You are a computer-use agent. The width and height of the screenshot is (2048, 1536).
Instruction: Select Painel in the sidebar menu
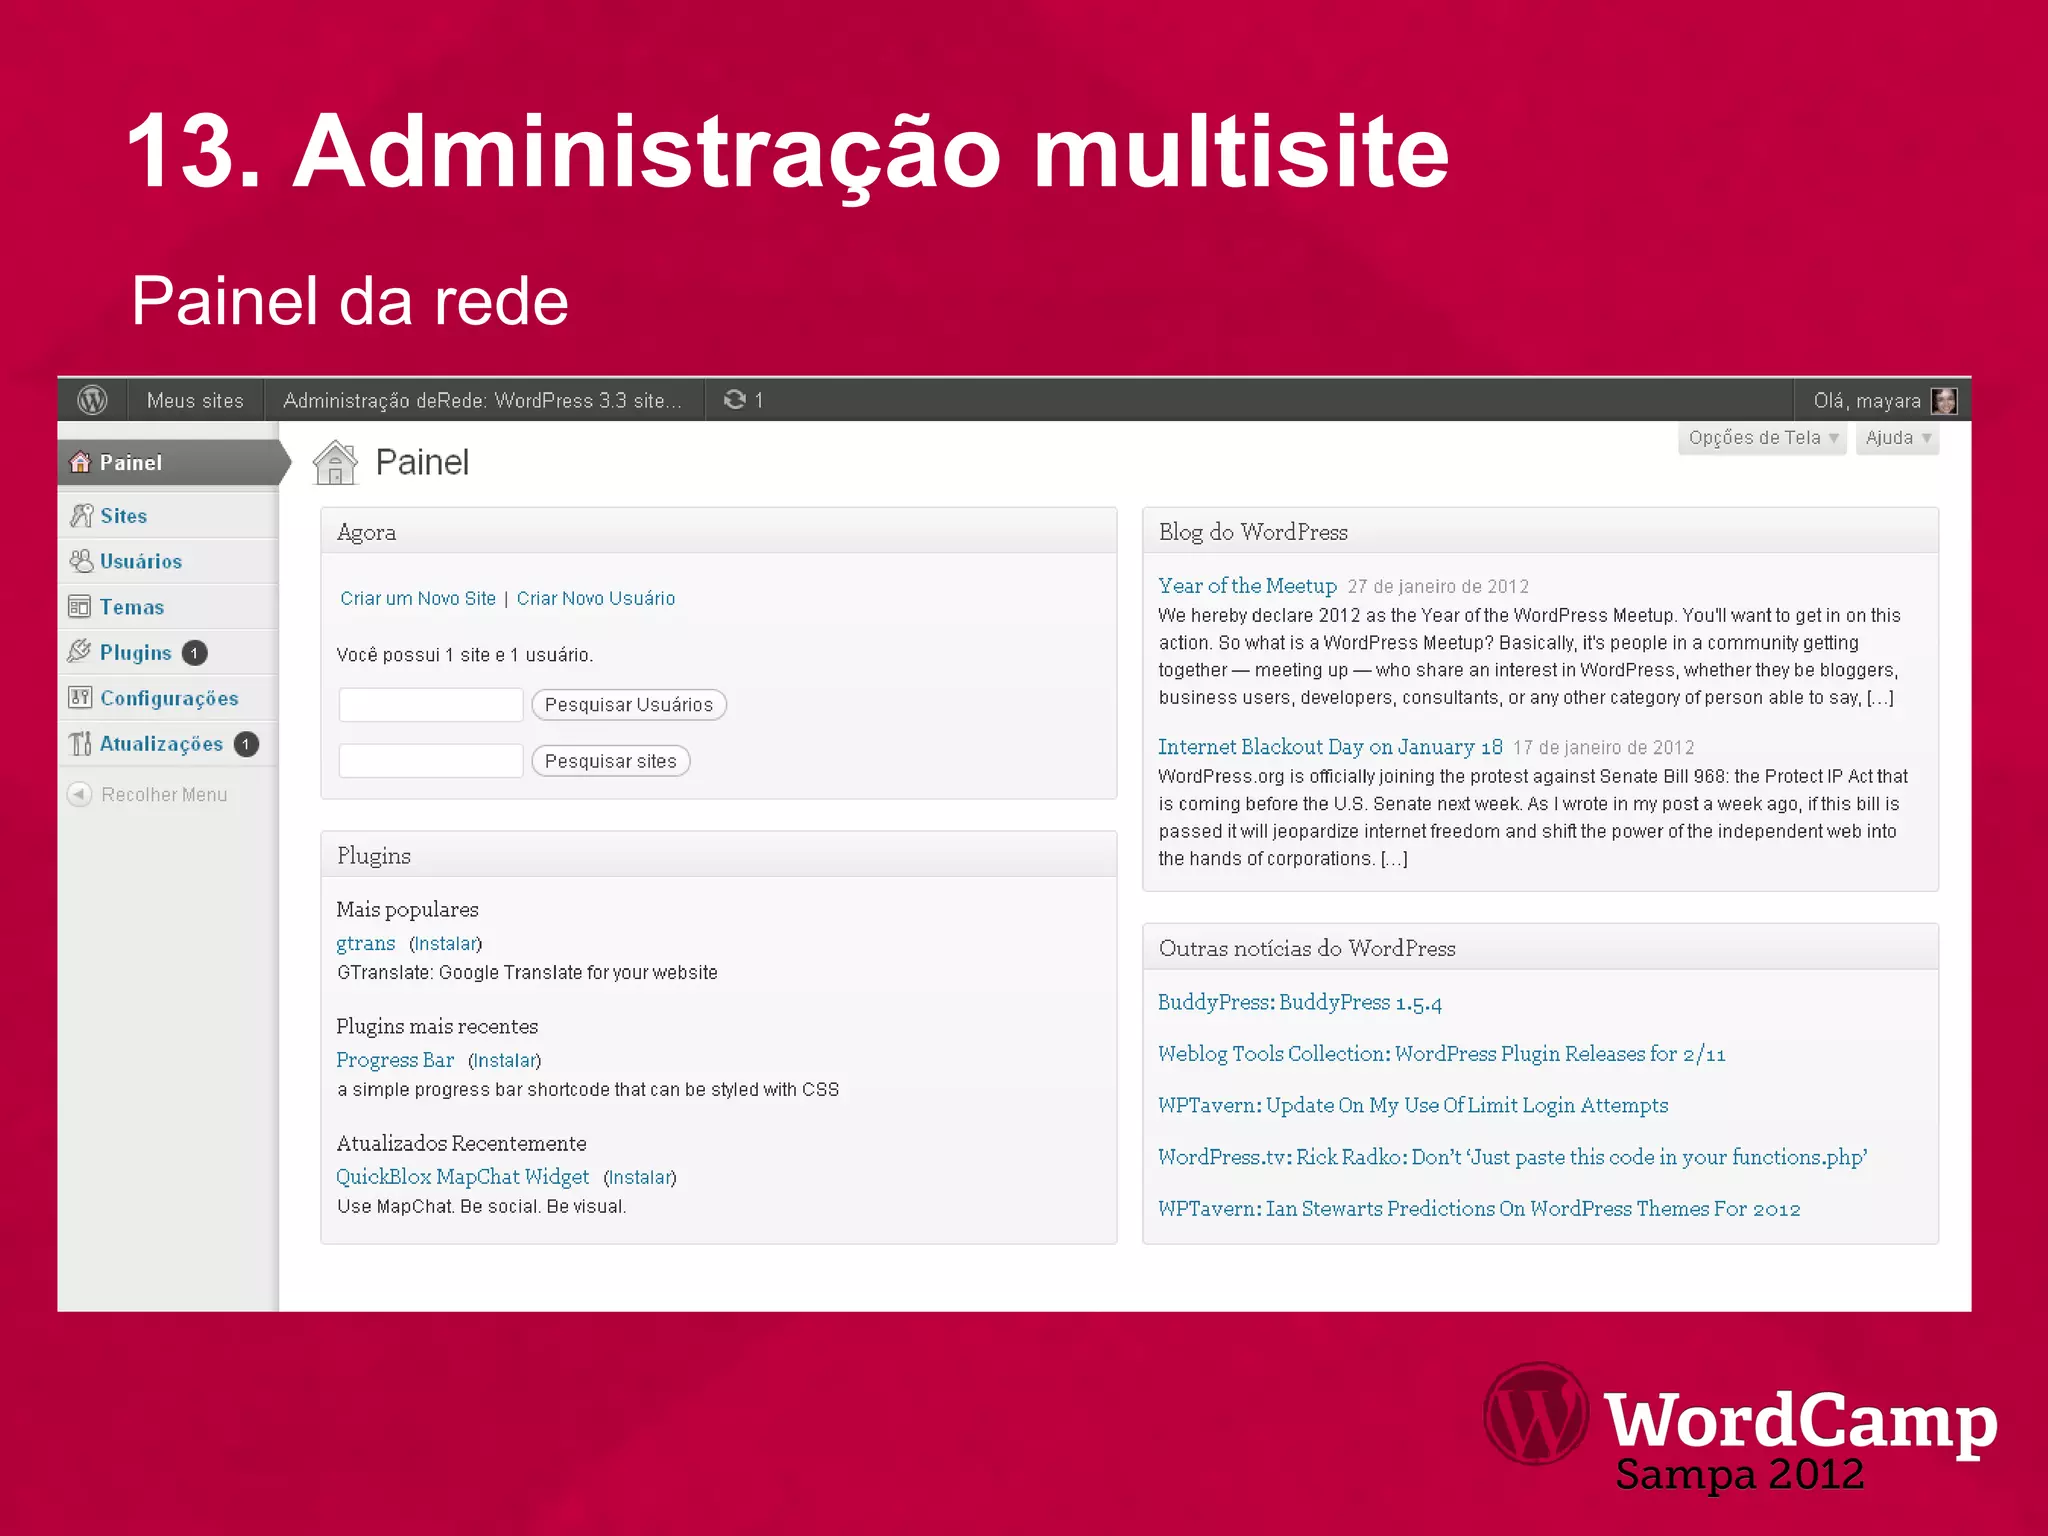(168, 463)
